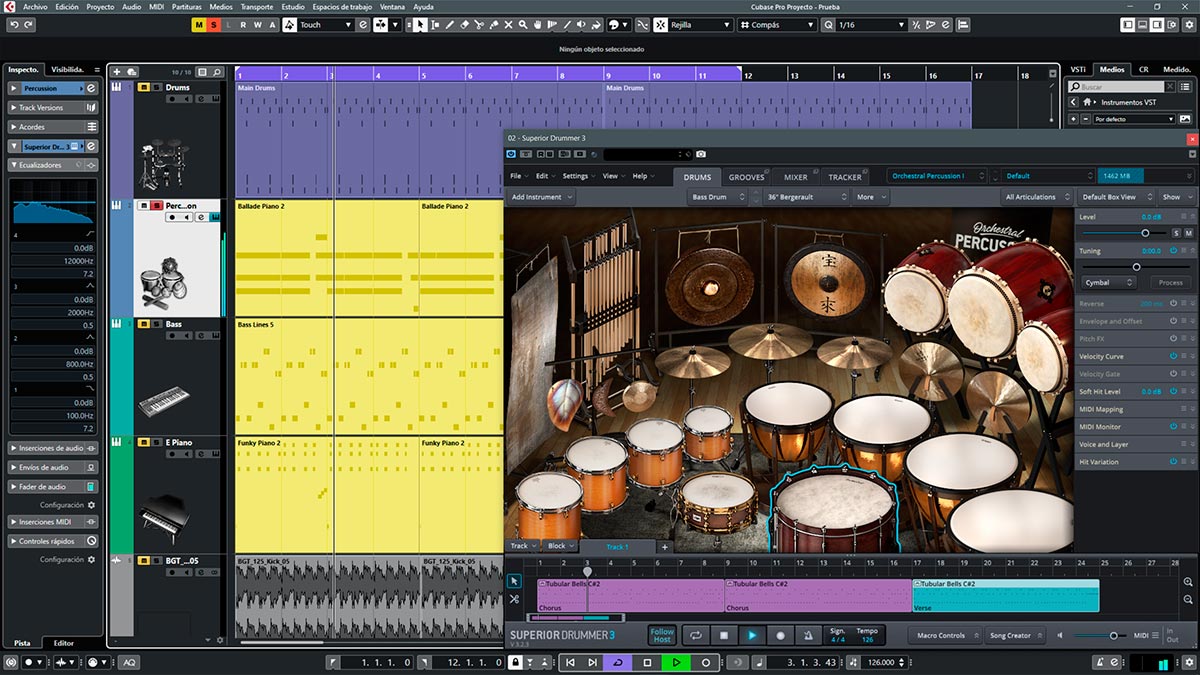
Task: Zoom out on Superior Drummer song track
Action: pyautogui.click(x=1188, y=600)
